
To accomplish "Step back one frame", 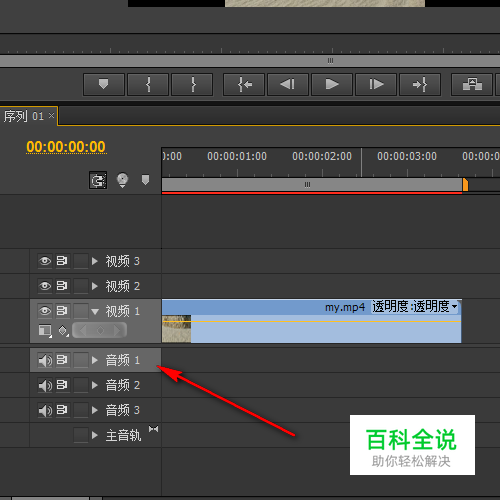I will pyautogui.click(x=288, y=85).
